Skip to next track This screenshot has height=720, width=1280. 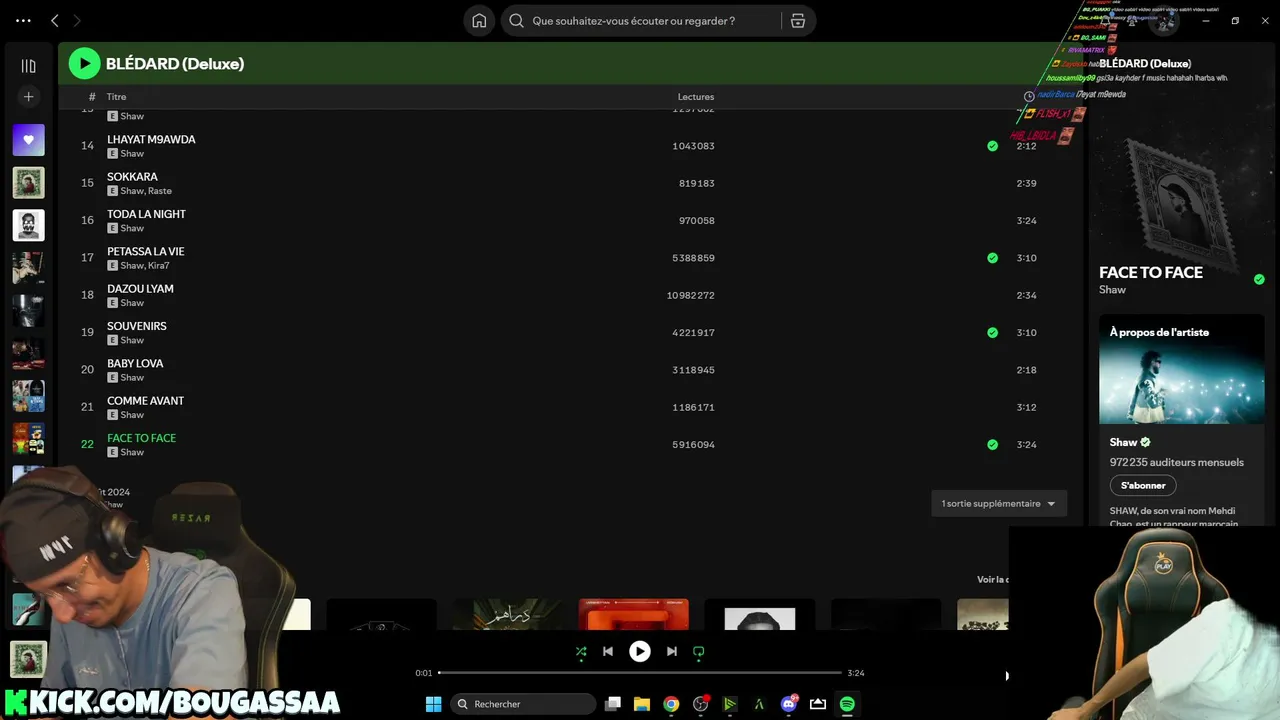point(672,651)
